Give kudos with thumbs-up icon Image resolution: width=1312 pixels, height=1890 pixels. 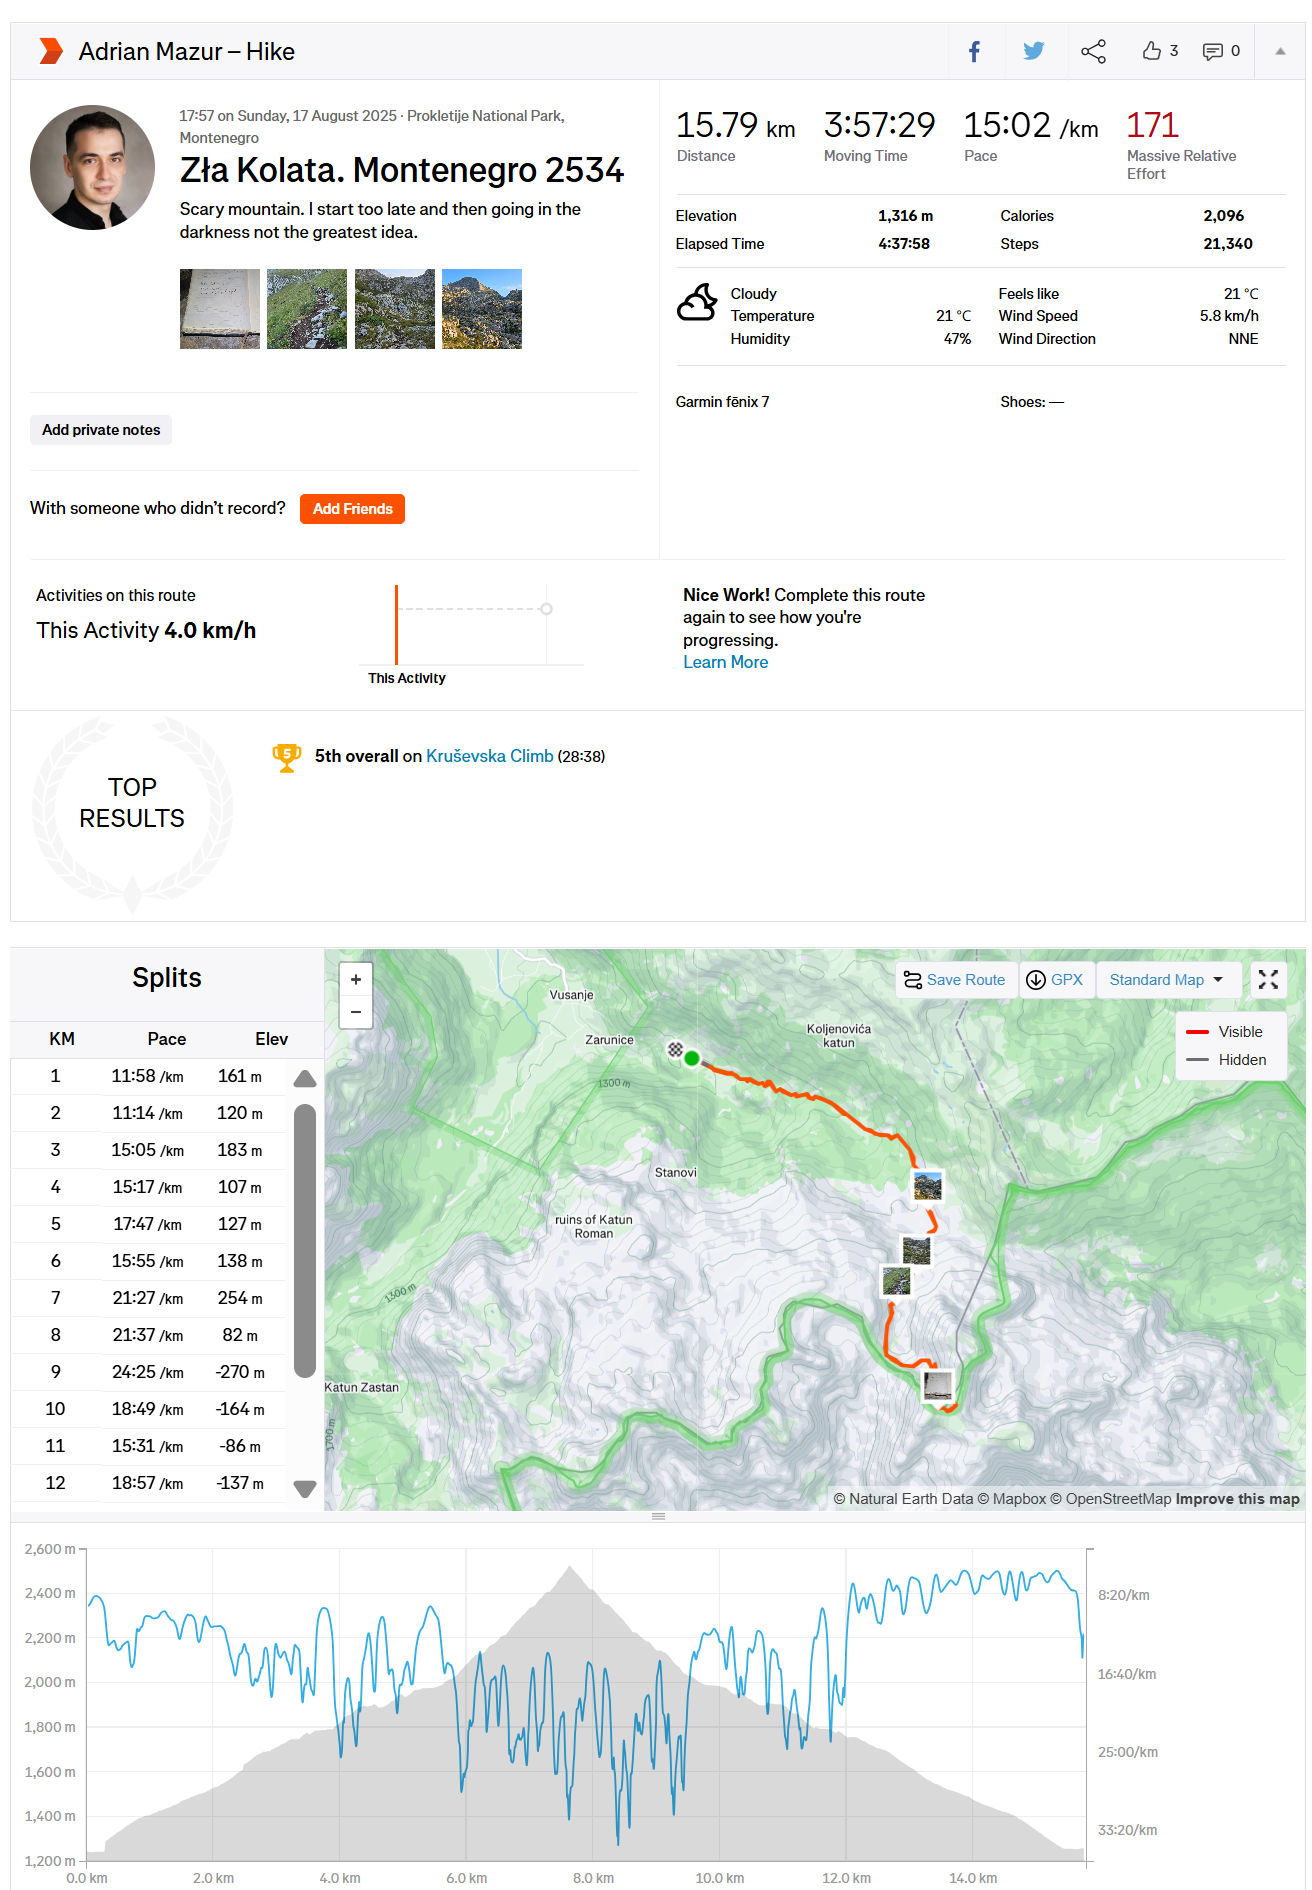pos(1152,51)
